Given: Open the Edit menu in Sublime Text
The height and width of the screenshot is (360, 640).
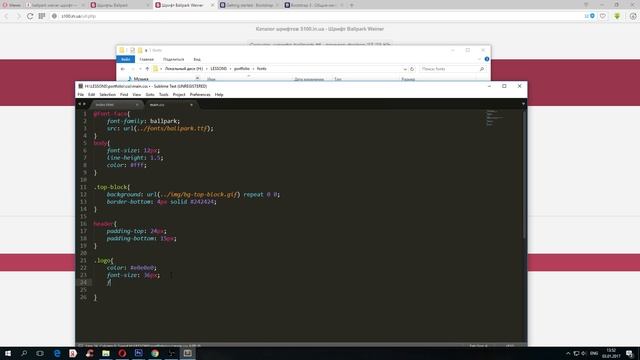Looking at the screenshot, I should [91, 95].
